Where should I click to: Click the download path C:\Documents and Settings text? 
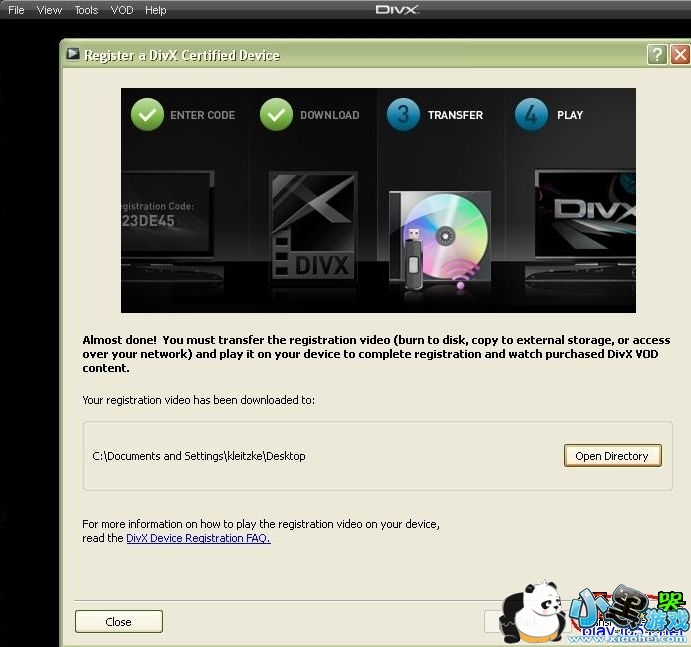point(199,456)
